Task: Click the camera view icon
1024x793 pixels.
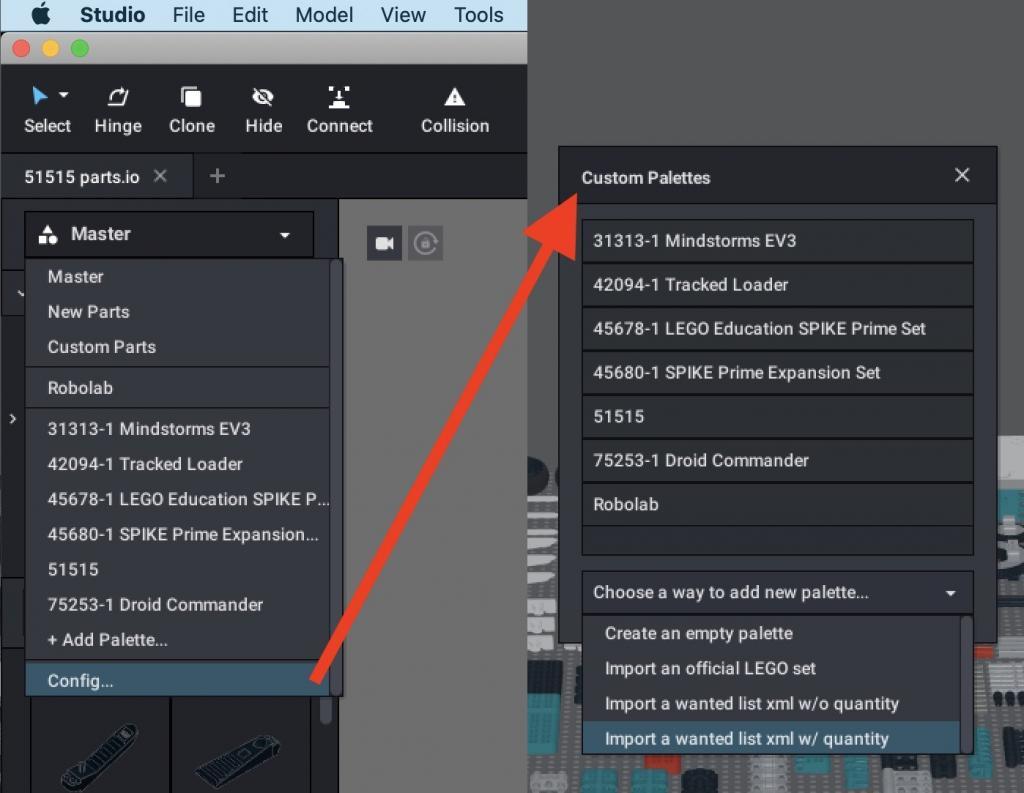Action: [x=384, y=243]
